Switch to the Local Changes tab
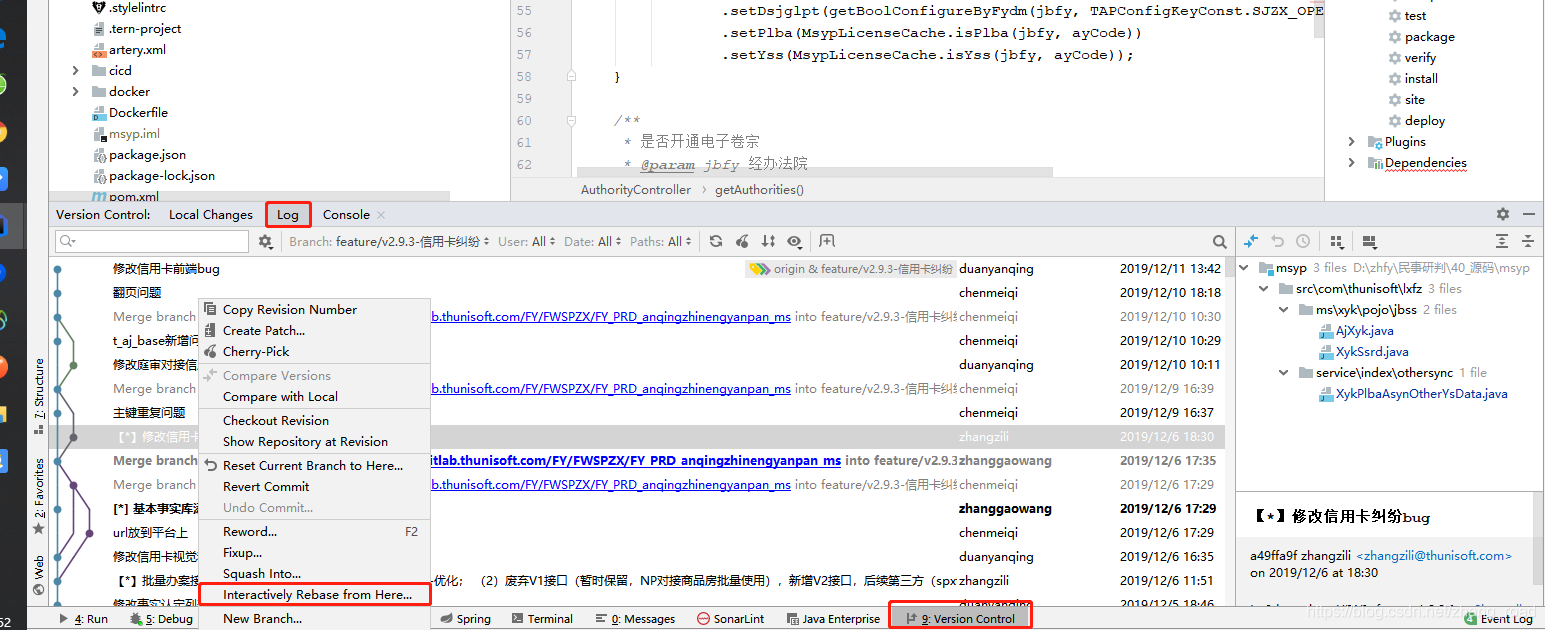The width and height of the screenshot is (1545, 630). (x=210, y=214)
